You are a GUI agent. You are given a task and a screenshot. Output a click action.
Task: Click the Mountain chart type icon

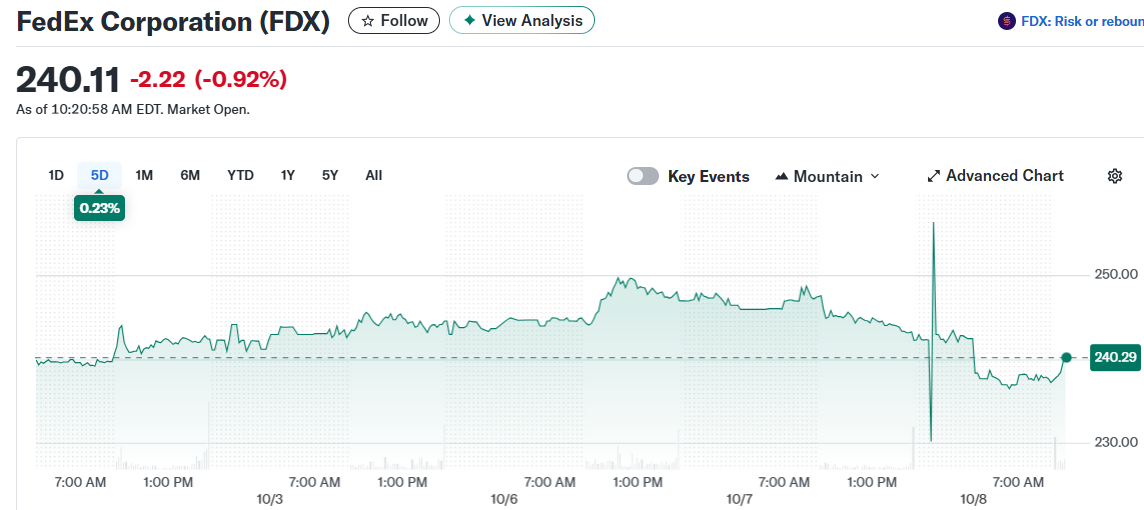point(782,177)
